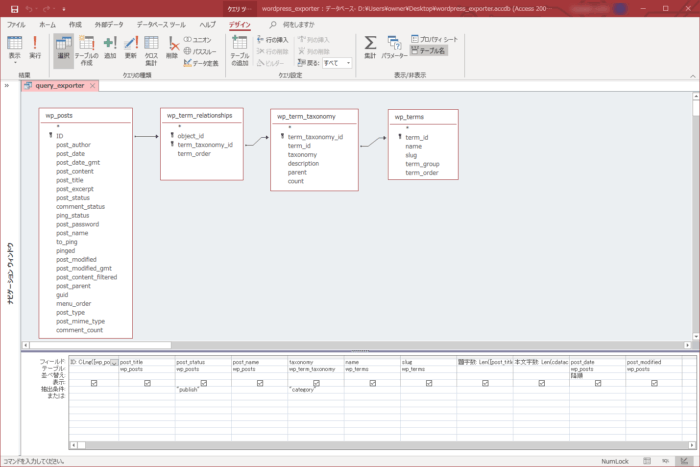Uncheck 表示 checkbox for post_title column
Screen dimensions: 700x467
[147, 383]
